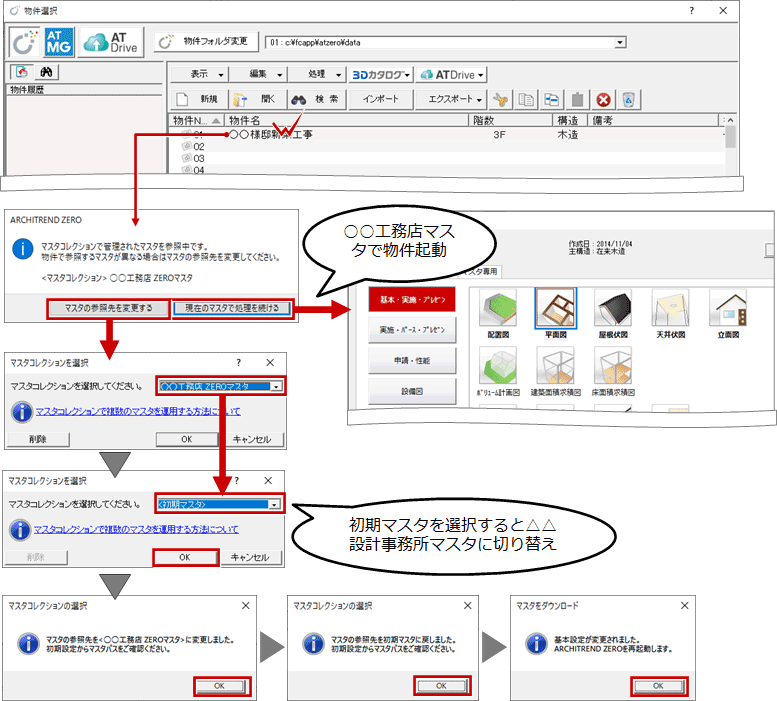This screenshot has width=777, height=701.
Task: Click キャンセル in the 初期マスタ selection dialog
Action: pos(250,557)
